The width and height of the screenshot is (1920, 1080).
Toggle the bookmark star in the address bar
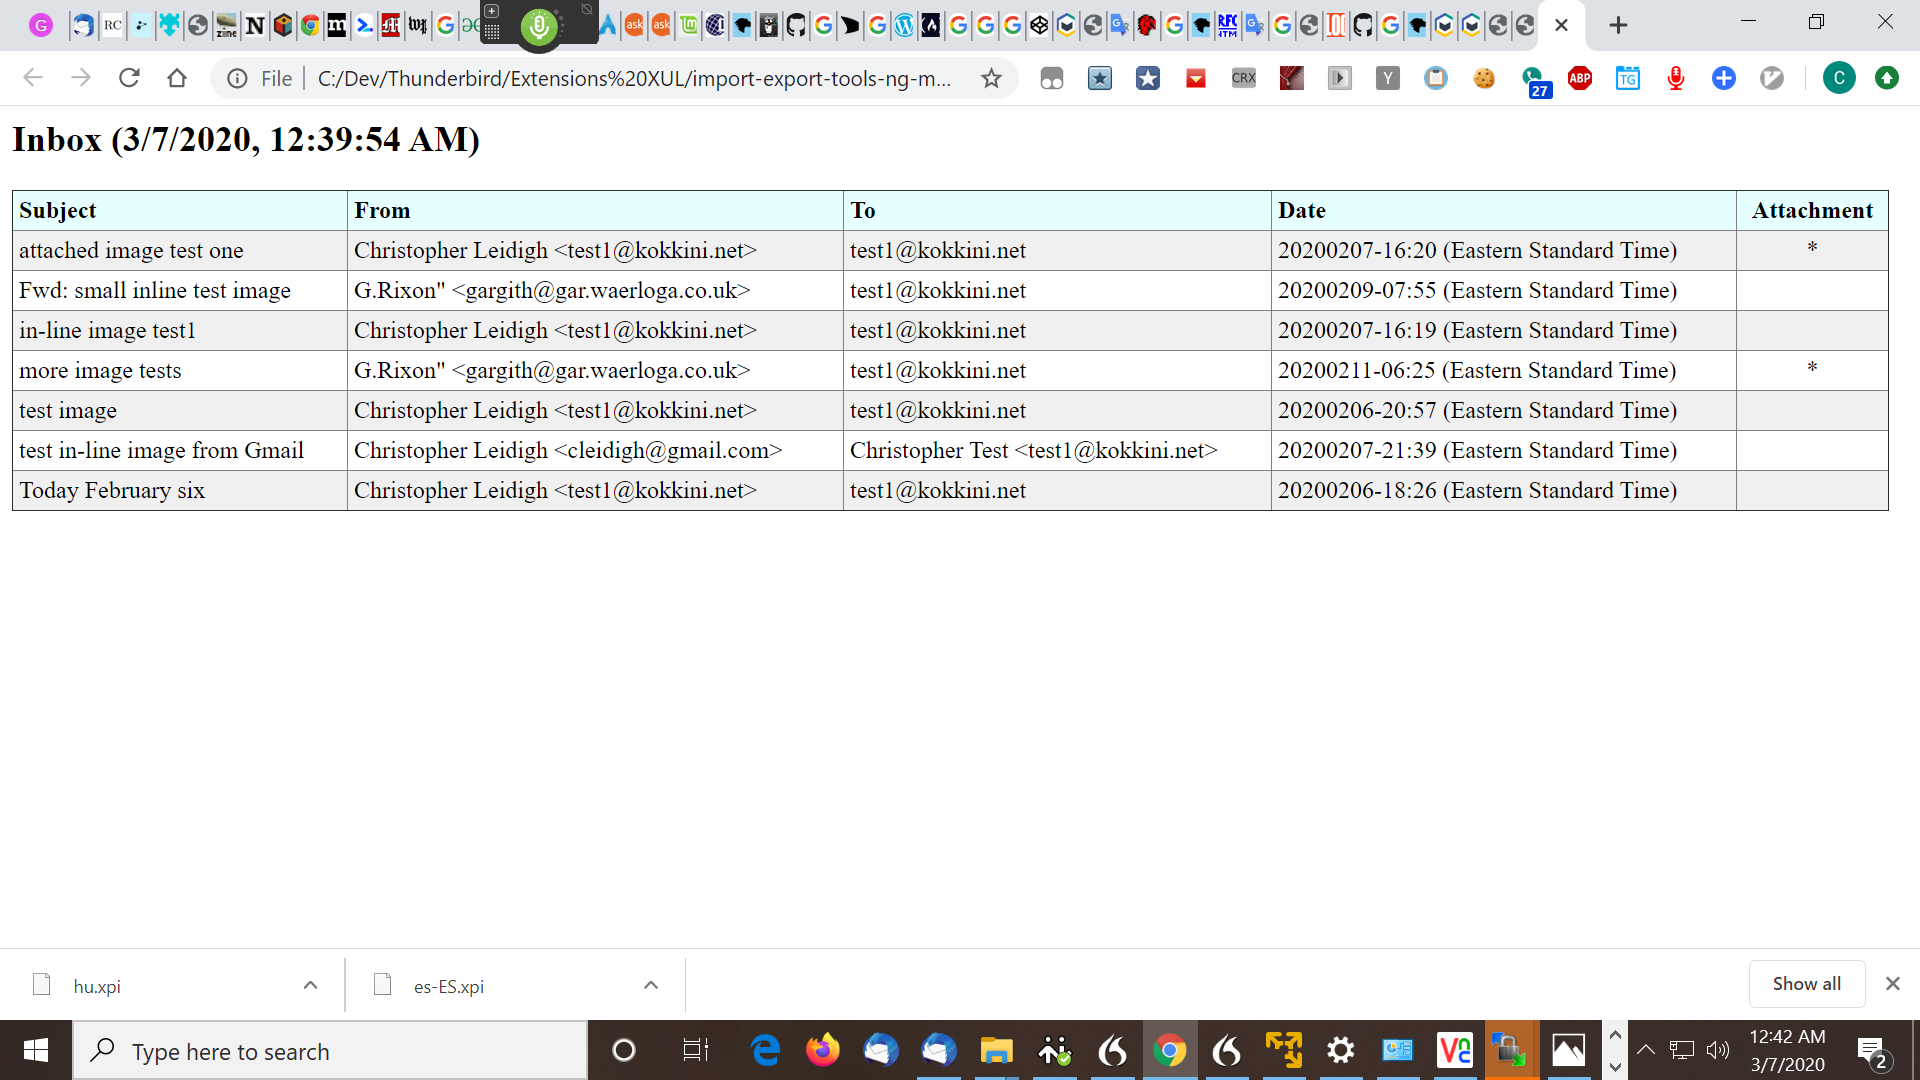[992, 78]
